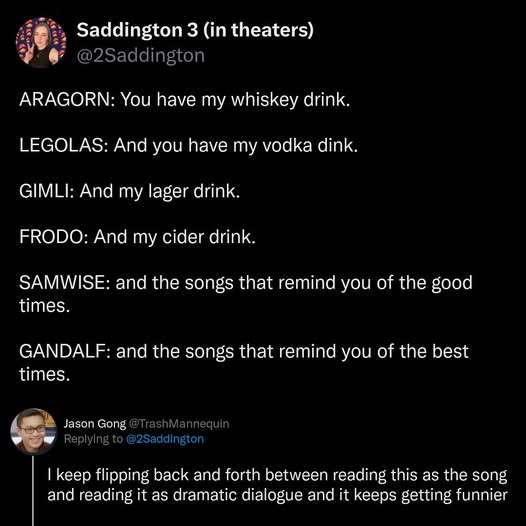This screenshot has width=526, height=526.
Task: Open the @TrashMannequin handle
Action: point(179,424)
